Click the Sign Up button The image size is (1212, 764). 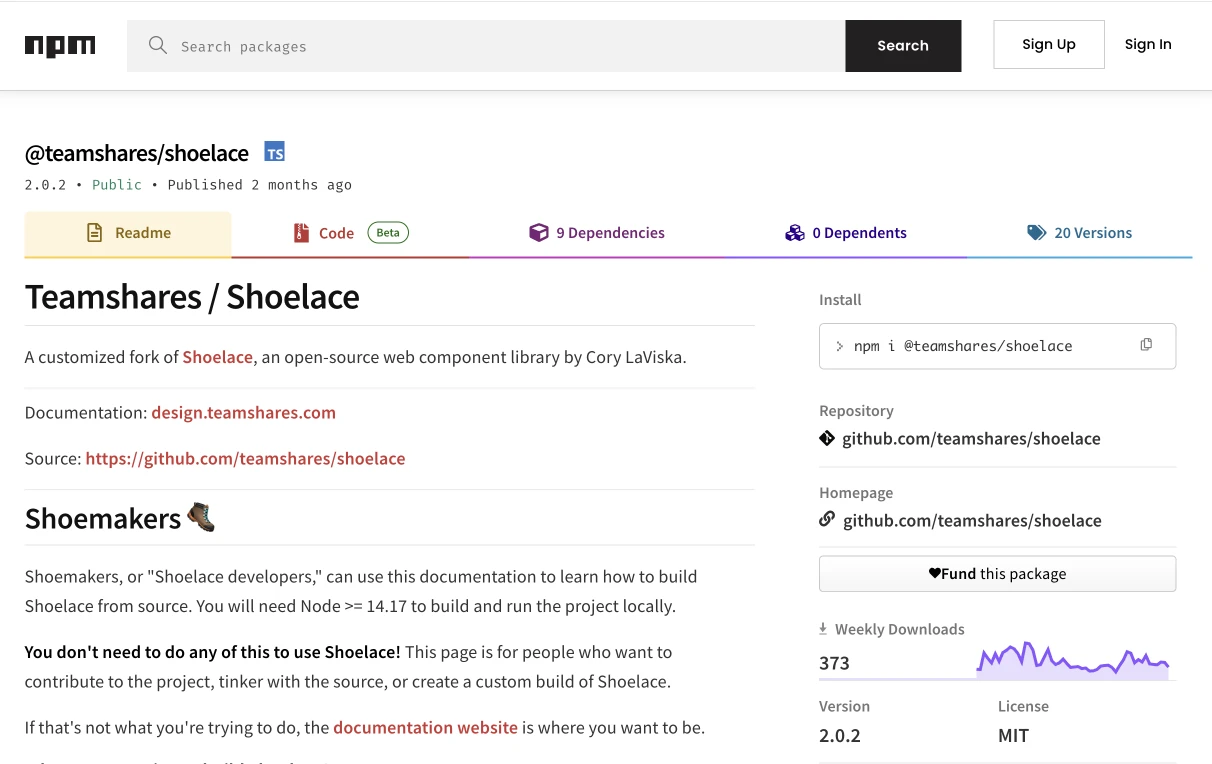point(1049,45)
